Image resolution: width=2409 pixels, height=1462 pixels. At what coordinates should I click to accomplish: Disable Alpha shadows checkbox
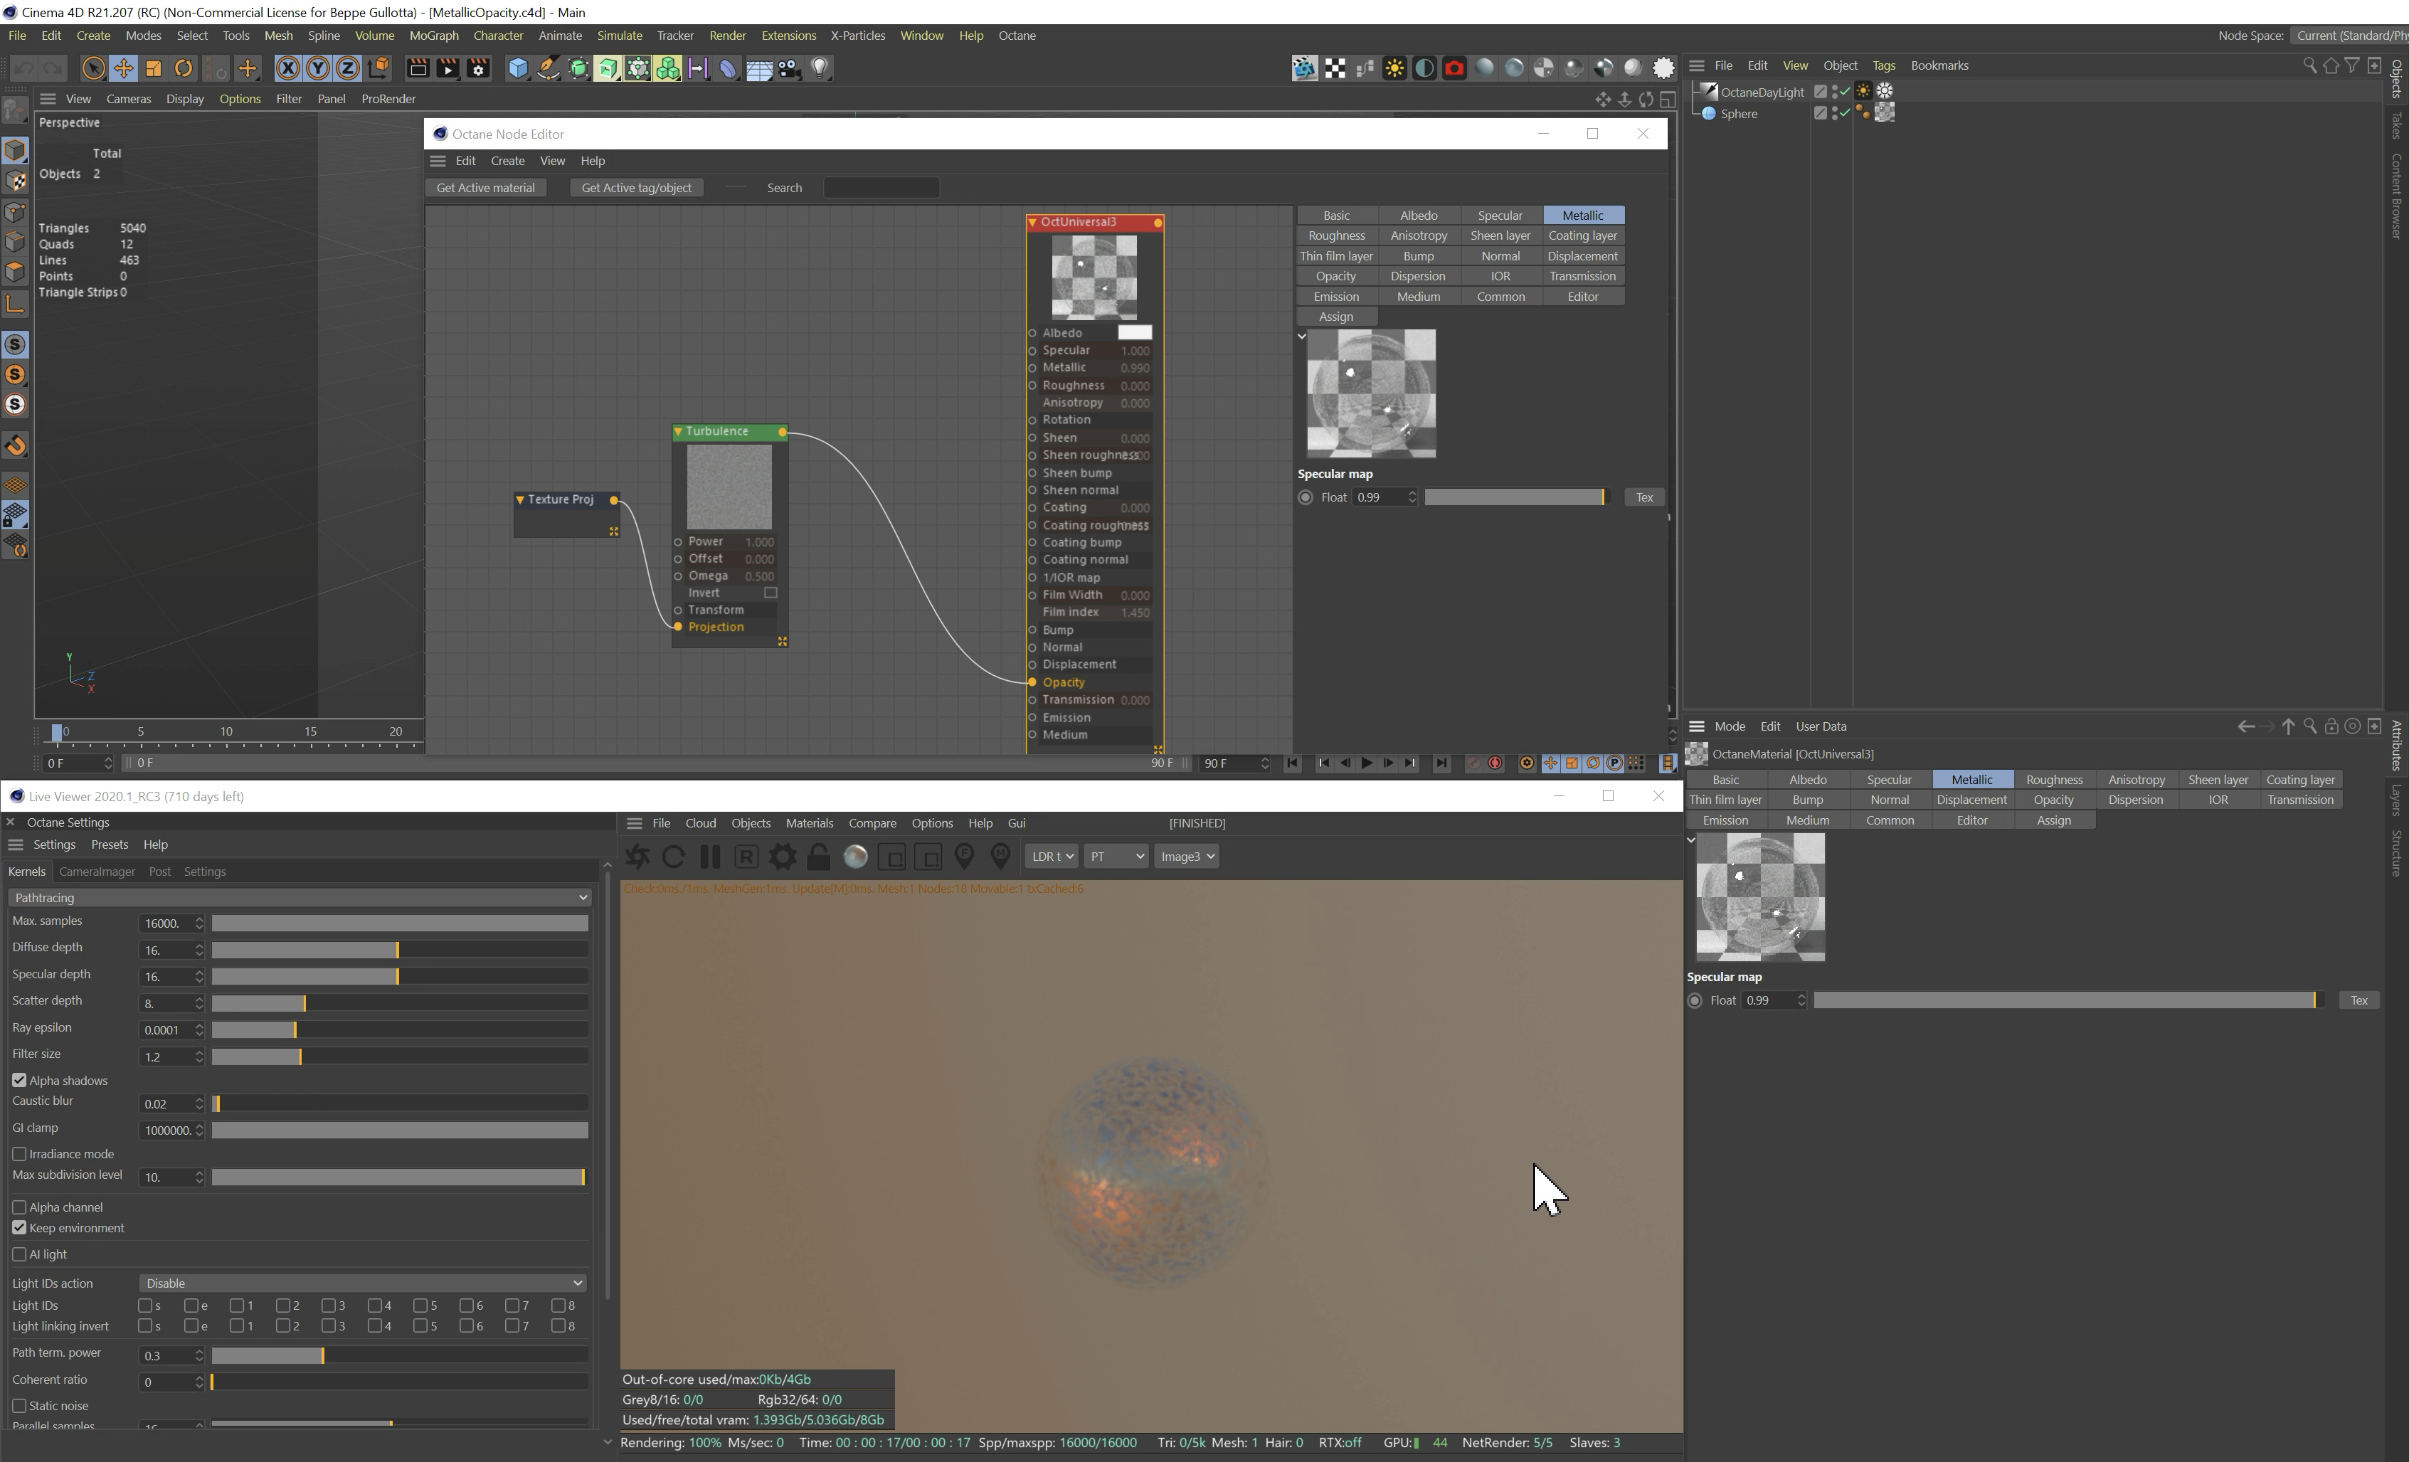[x=19, y=1081]
